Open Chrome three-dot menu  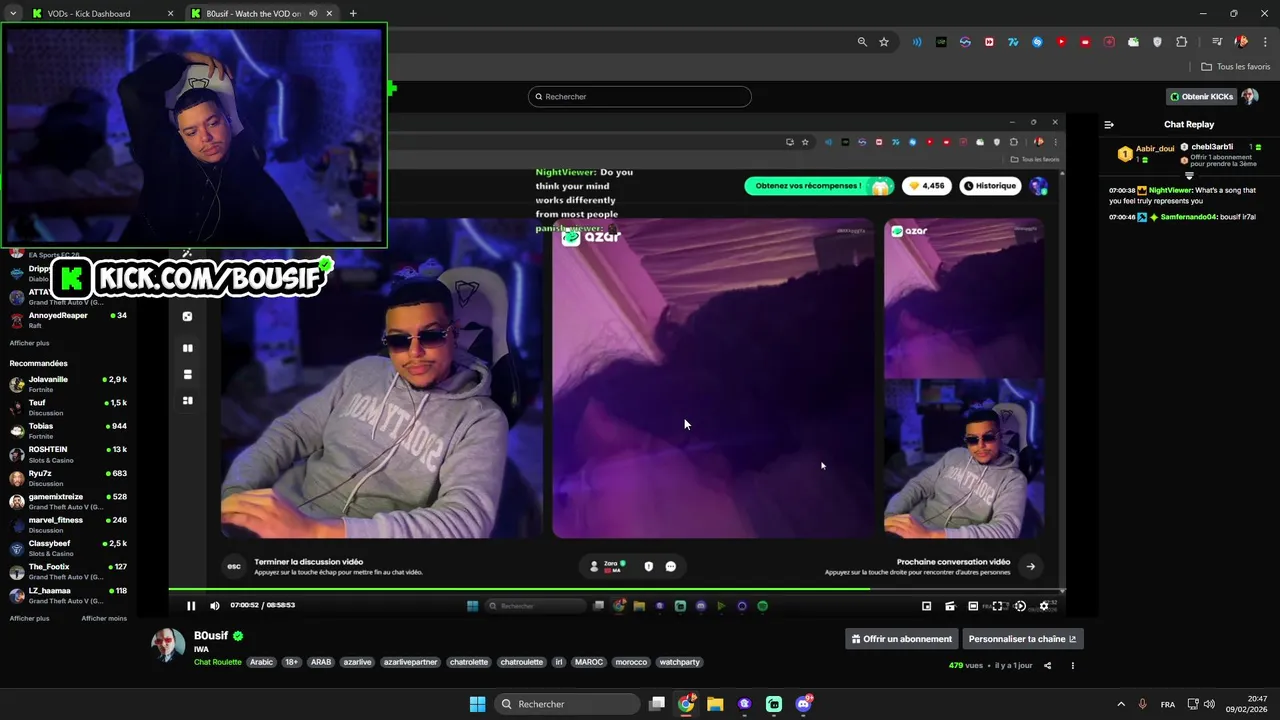tap(1264, 42)
